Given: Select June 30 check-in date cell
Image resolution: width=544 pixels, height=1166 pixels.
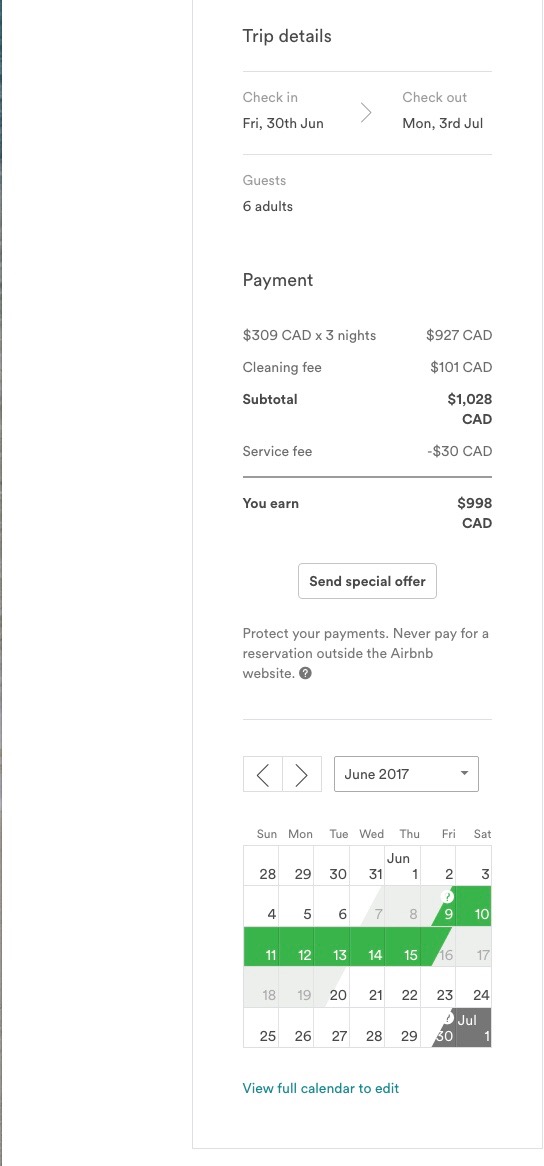Looking at the screenshot, I should pos(438,1028).
